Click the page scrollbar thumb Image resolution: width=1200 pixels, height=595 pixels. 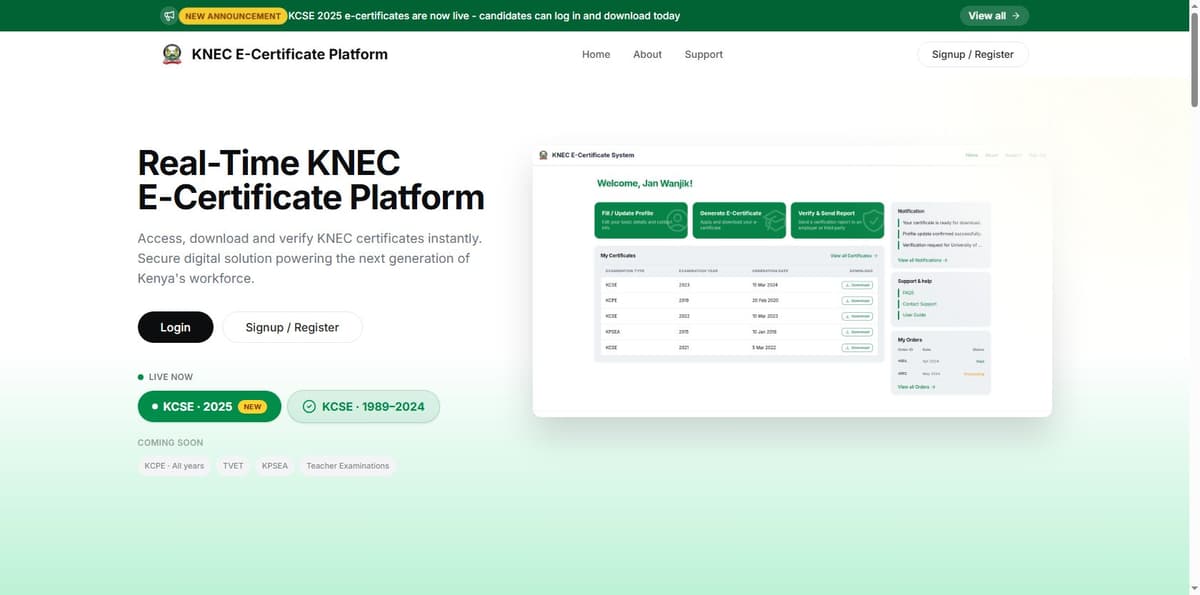(x=1193, y=60)
